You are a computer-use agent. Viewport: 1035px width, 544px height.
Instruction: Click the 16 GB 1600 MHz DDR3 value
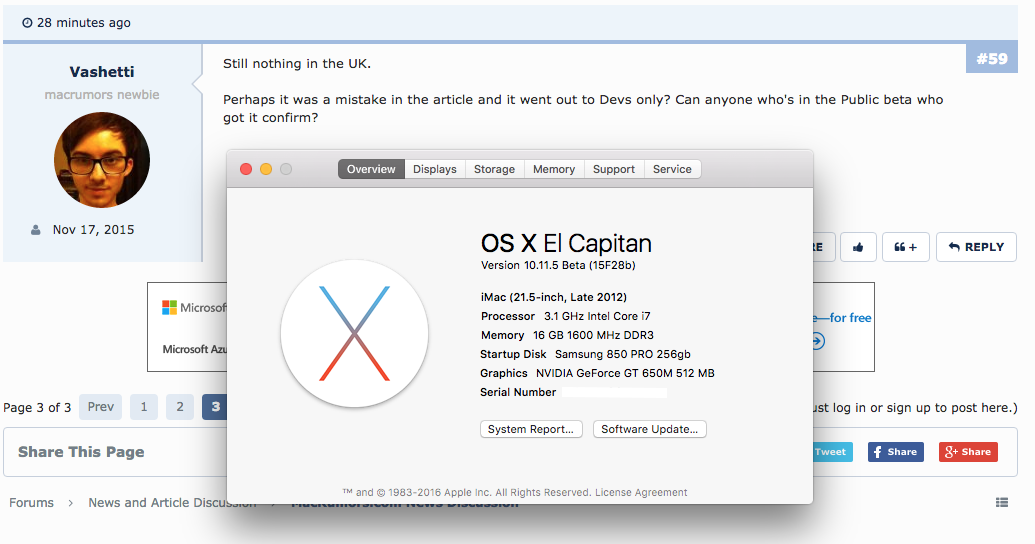[x=593, y=335]
